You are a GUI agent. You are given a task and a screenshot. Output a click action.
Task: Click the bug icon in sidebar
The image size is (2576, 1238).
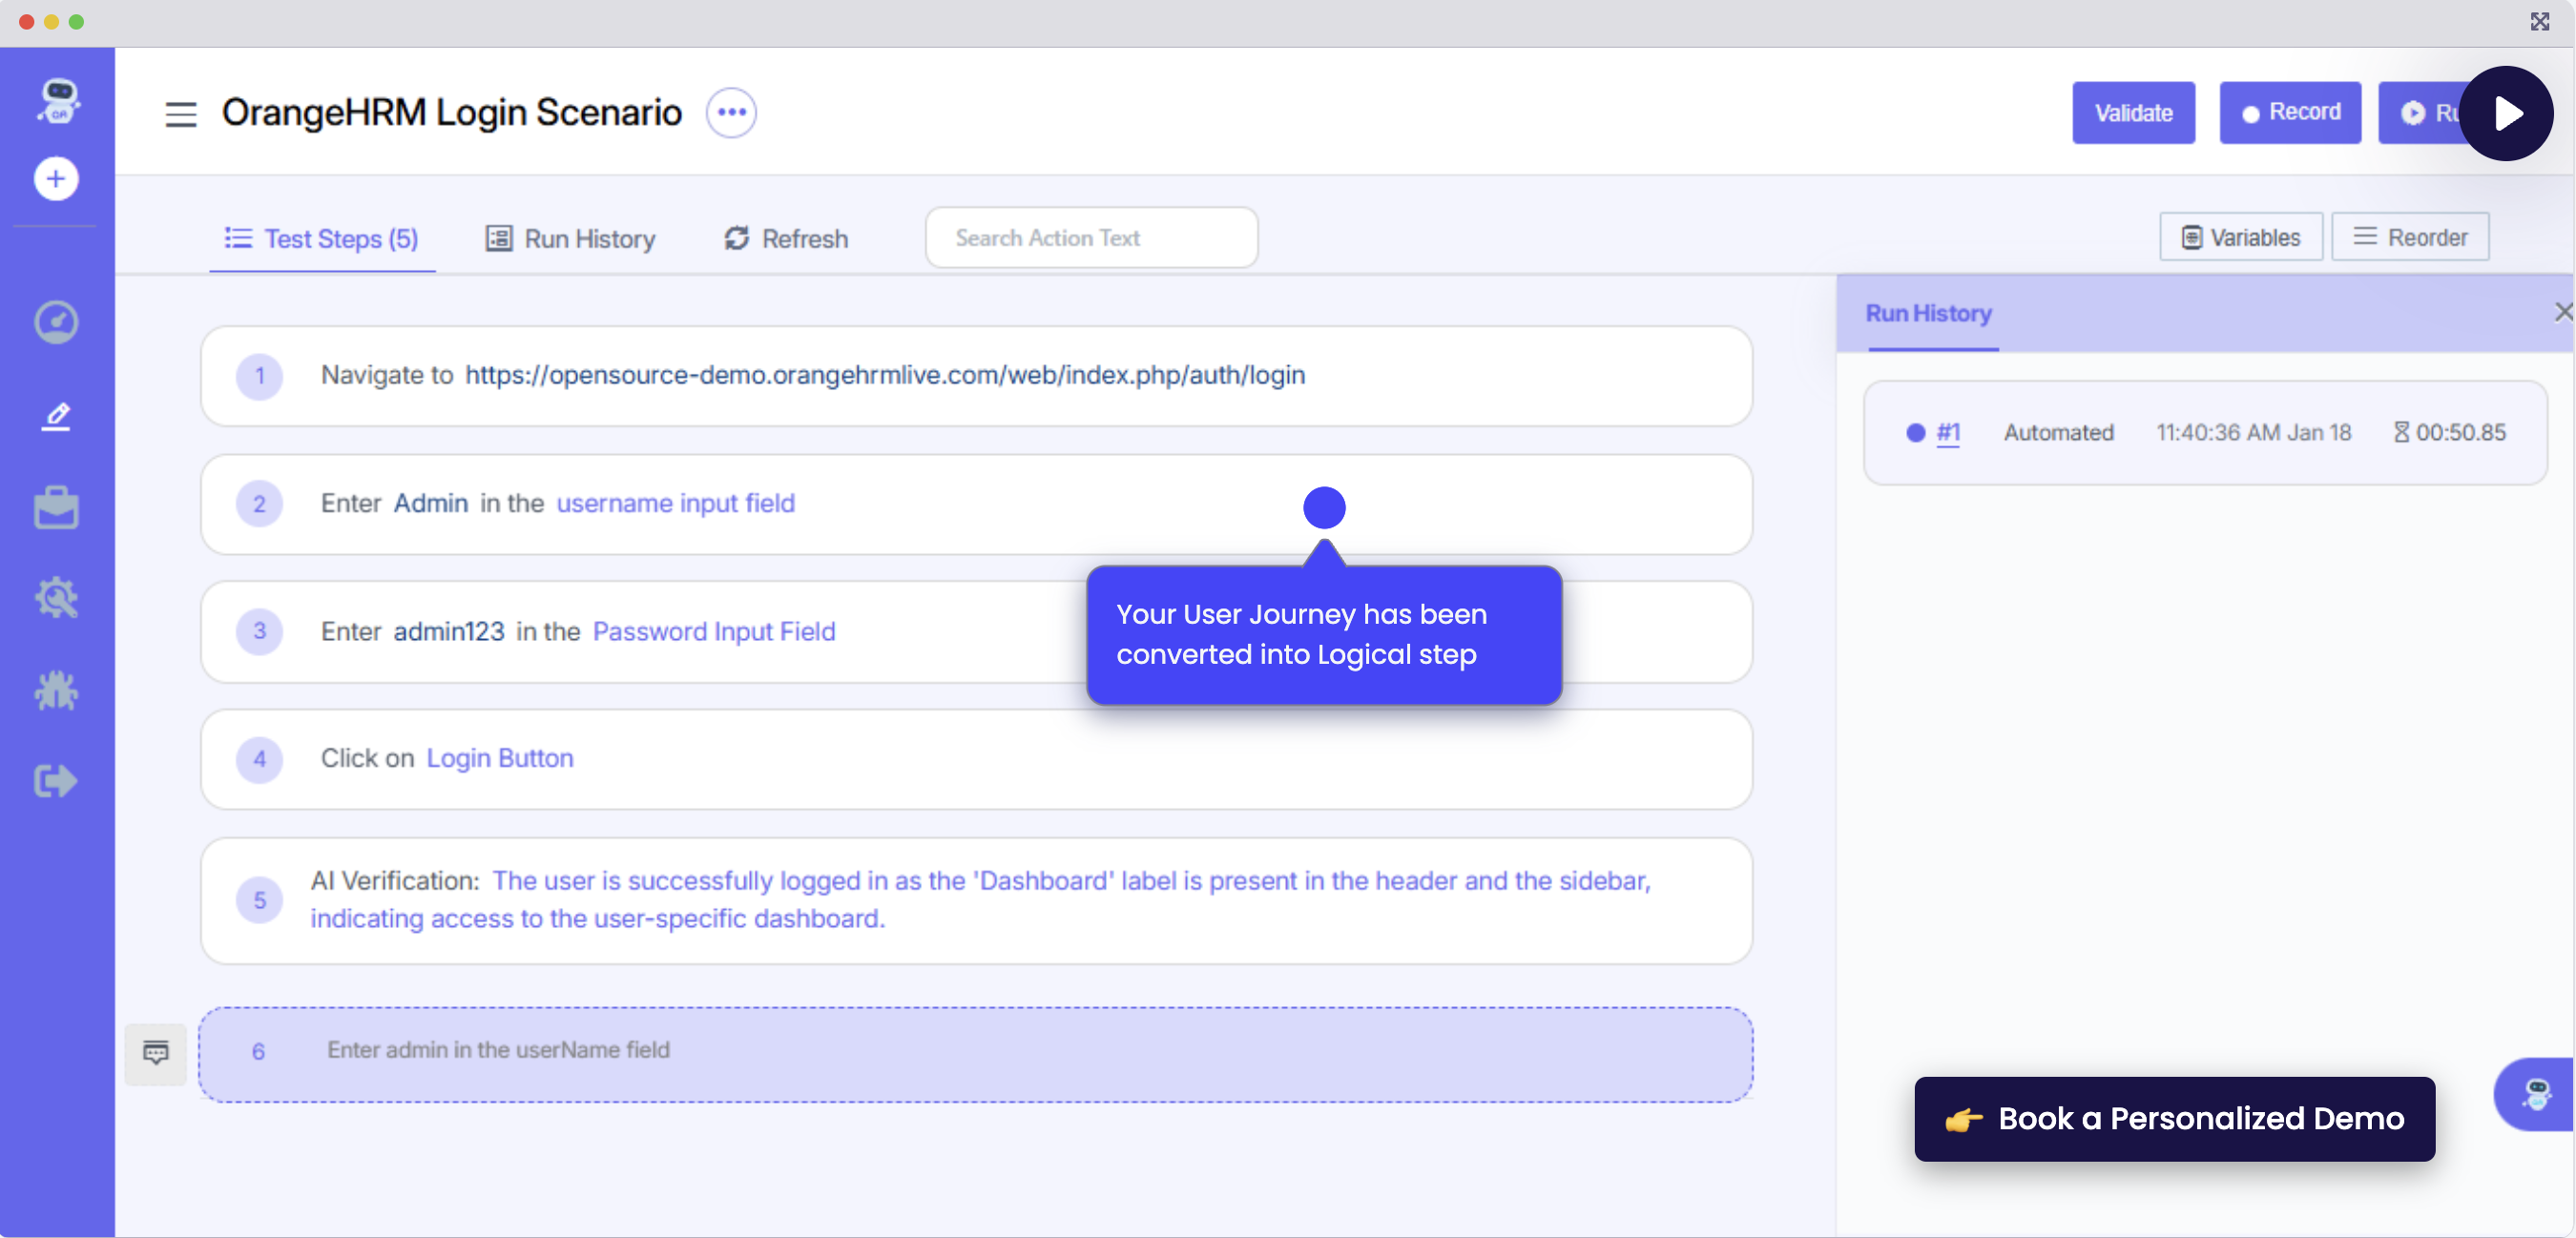[x=56, y=690]
